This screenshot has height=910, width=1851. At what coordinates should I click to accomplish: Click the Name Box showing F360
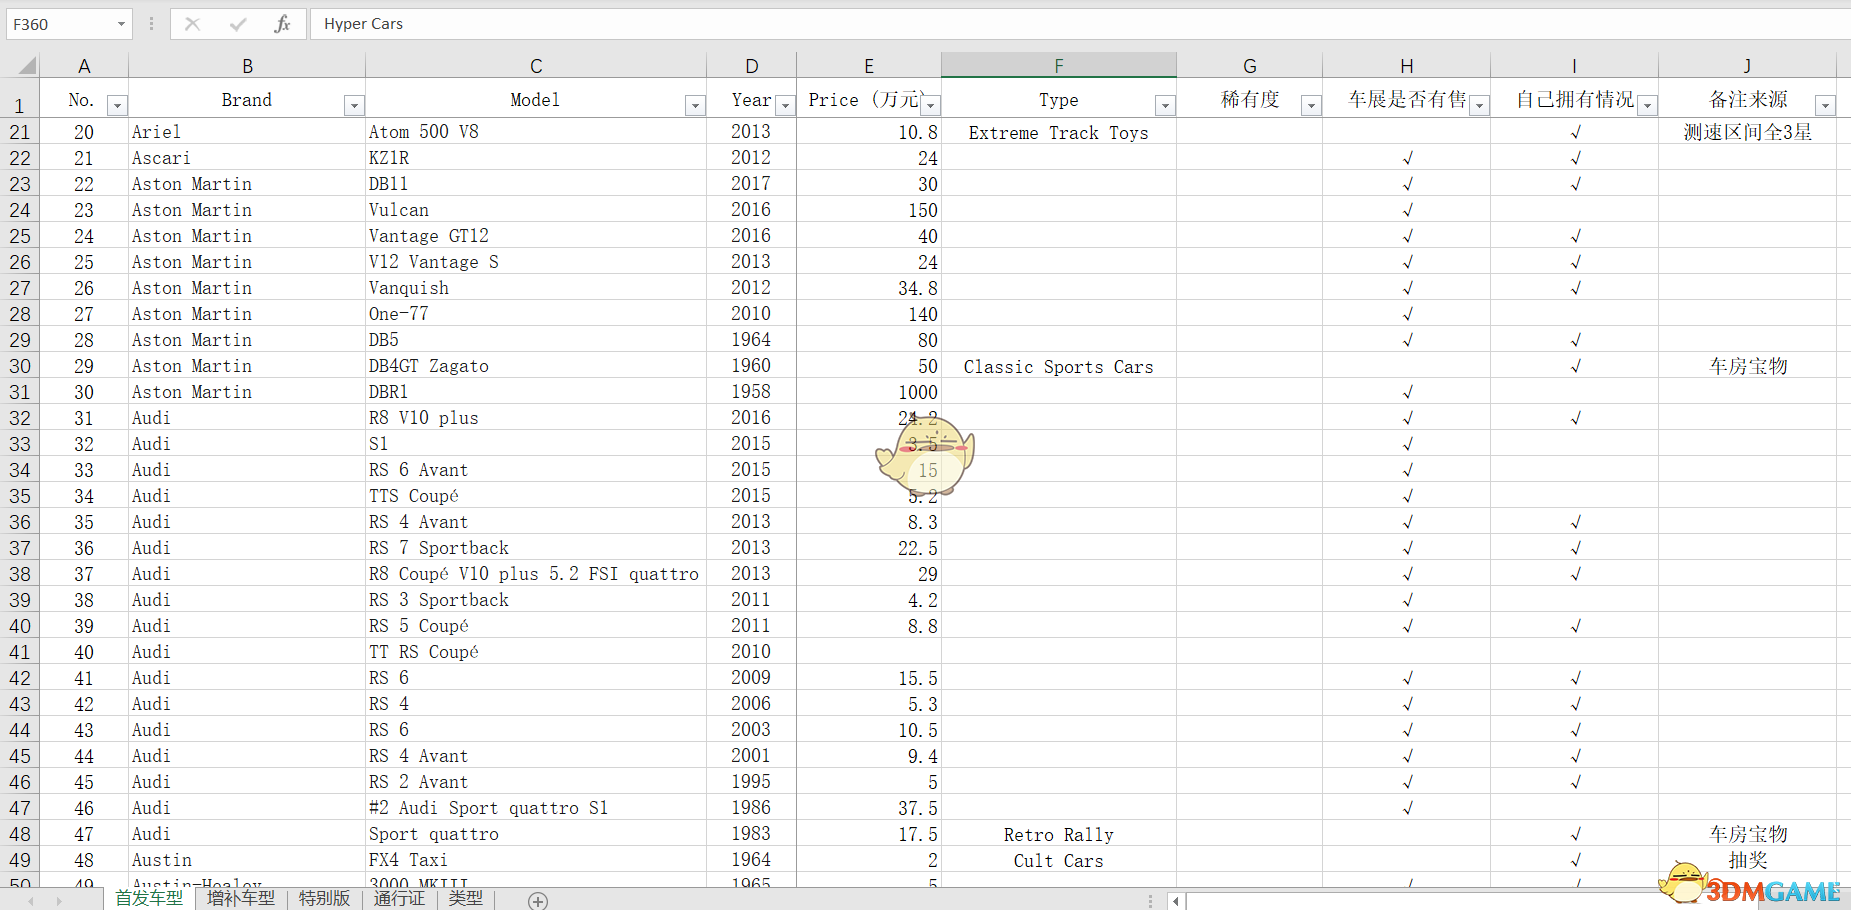[60, 24]
